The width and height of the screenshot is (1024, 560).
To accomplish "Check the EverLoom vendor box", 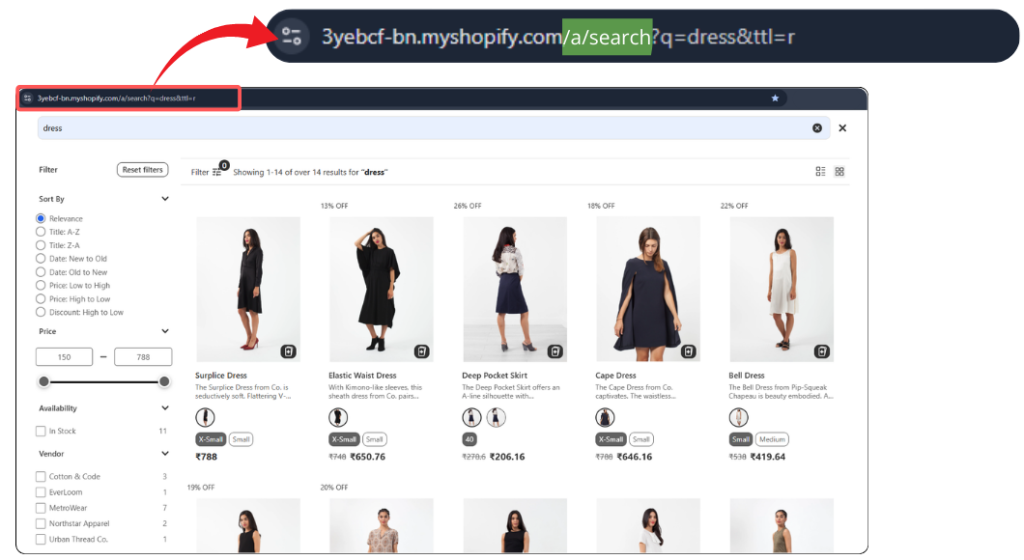I will coord(40,492).
